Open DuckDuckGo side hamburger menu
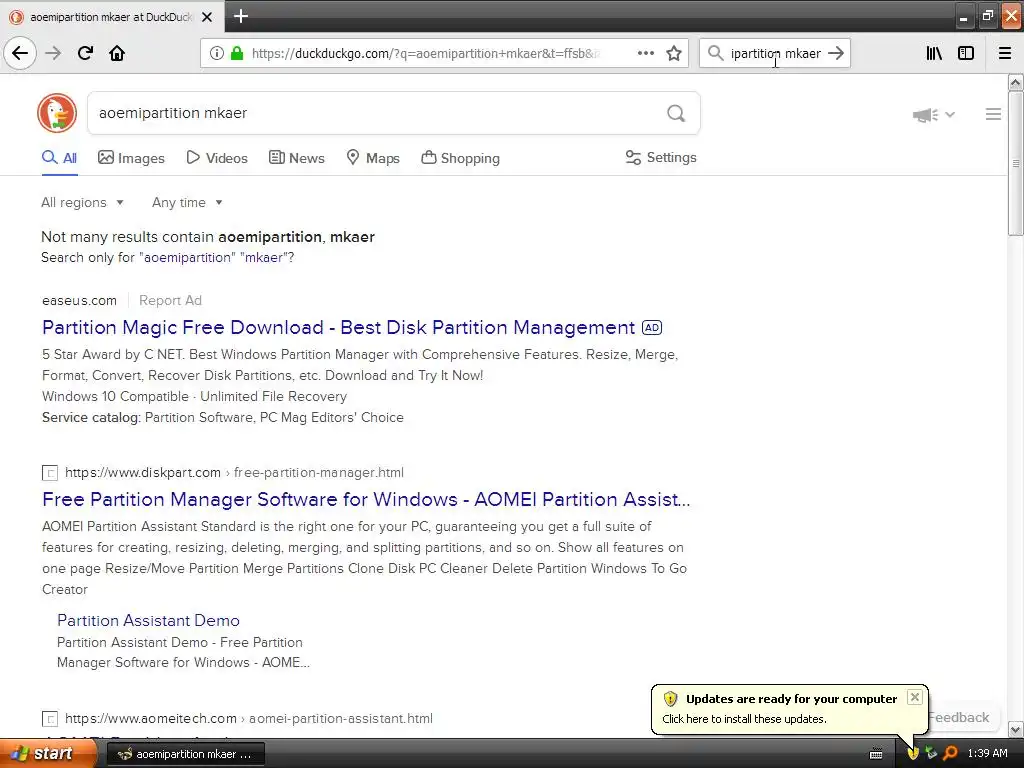The width and height of the screenshot is (1024, 768). [x=993, y=114]
